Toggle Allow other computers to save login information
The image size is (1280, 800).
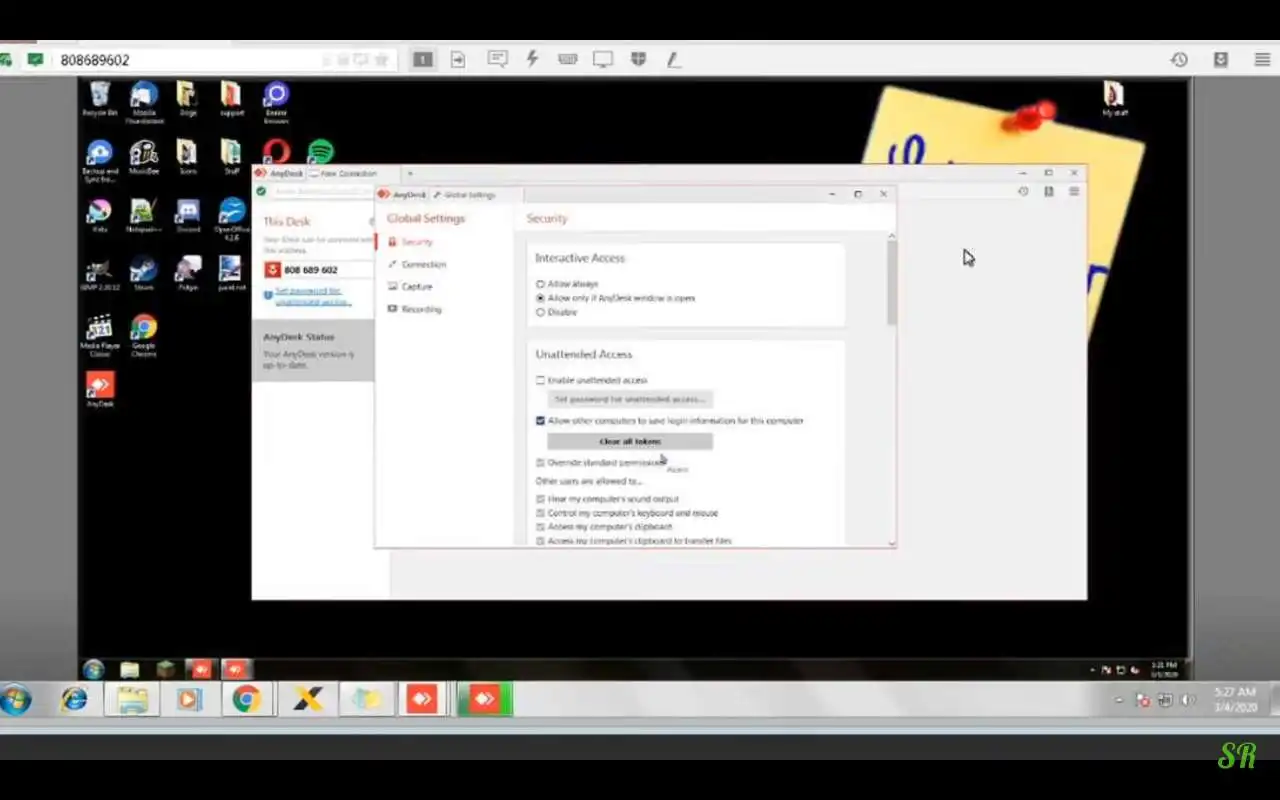click(x=540, y=421)
